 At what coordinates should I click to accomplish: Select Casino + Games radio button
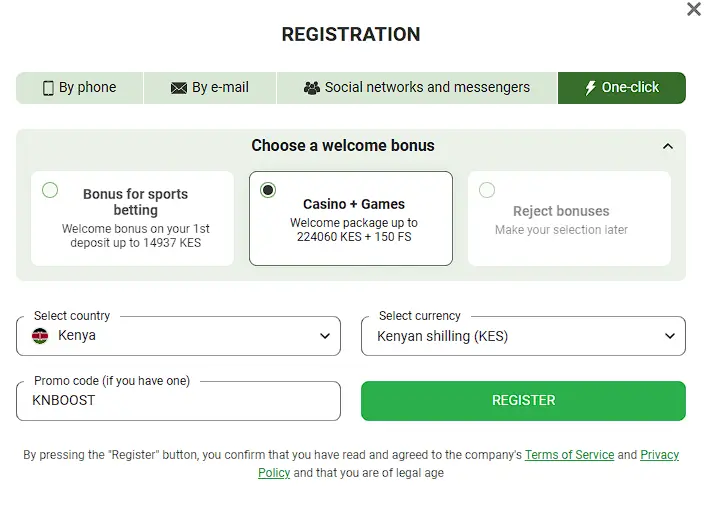click(x=268, y=190)
